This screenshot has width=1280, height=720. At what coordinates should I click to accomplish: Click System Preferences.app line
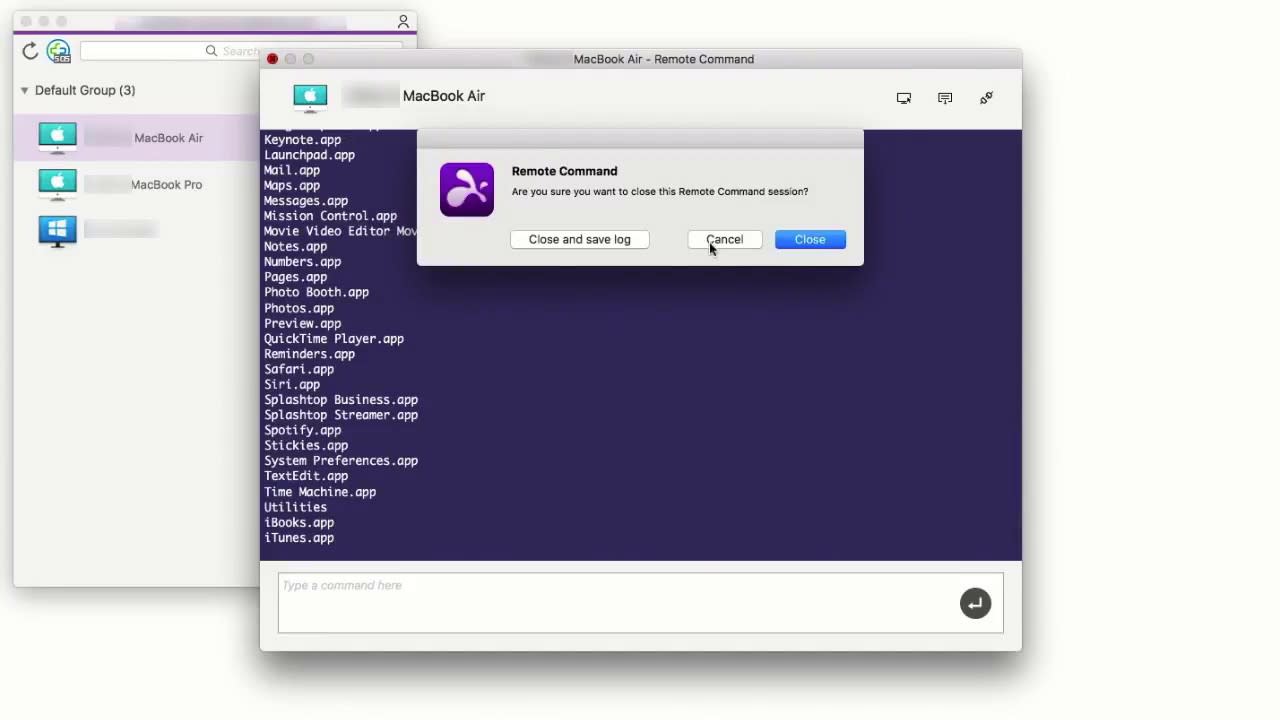341,461
